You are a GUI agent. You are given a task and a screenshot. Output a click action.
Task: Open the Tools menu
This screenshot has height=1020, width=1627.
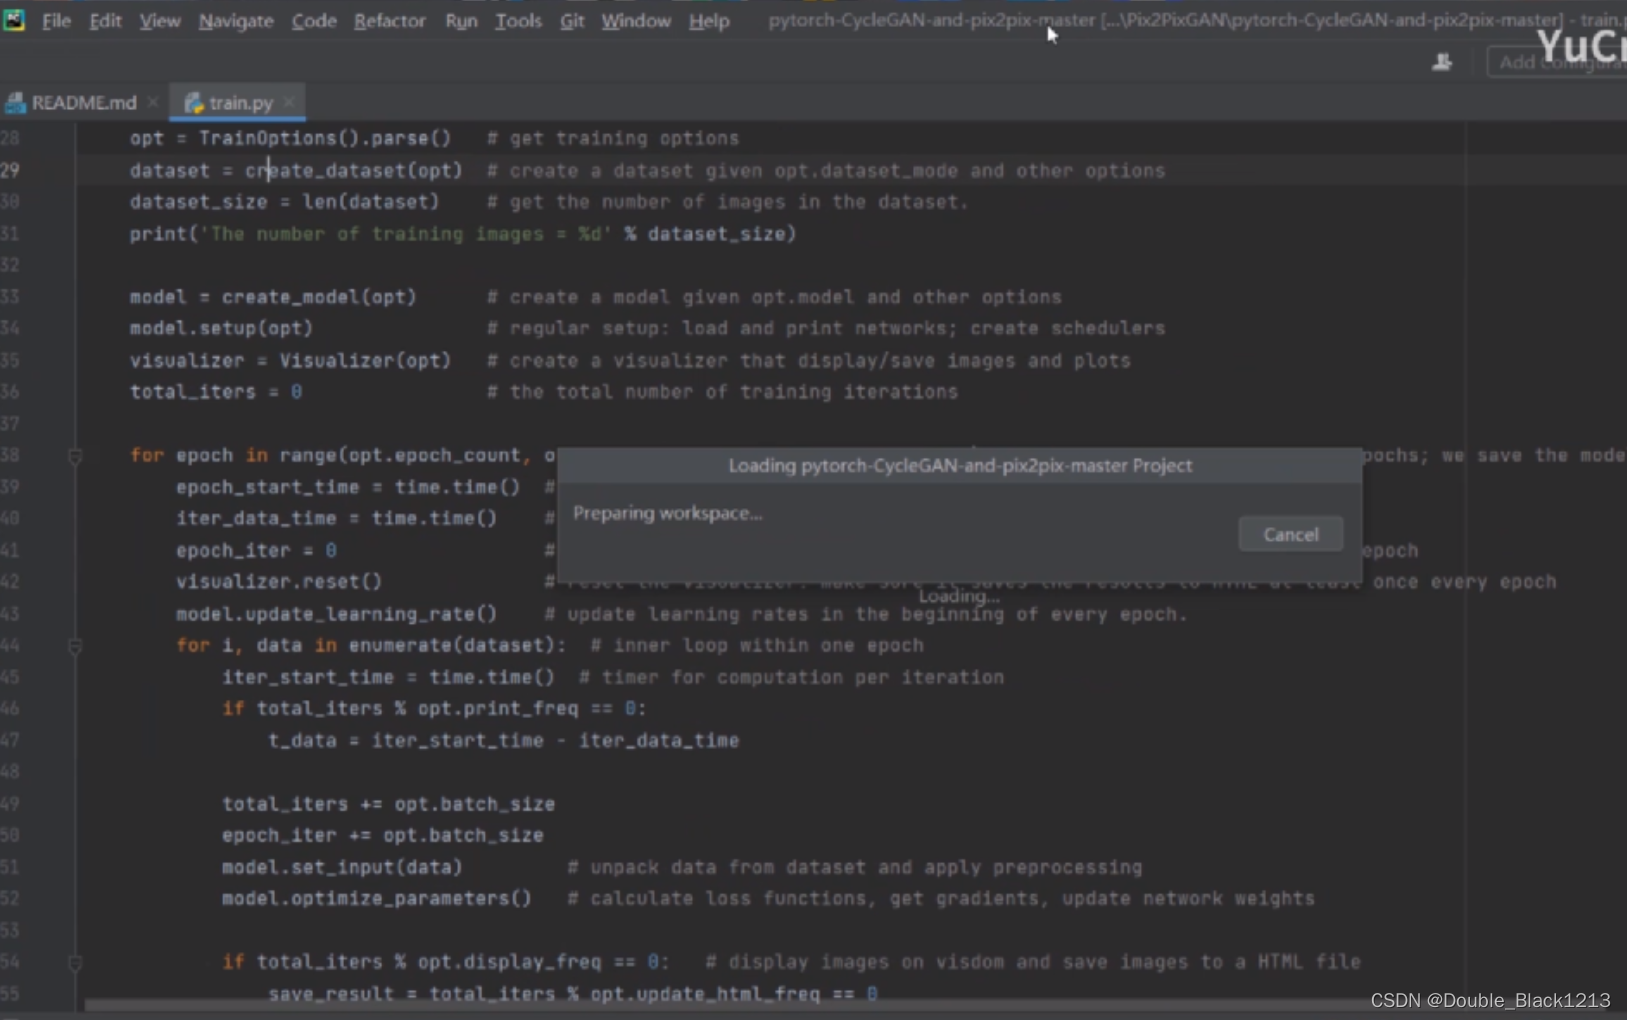pyautogui.click(x=518, y=20)
